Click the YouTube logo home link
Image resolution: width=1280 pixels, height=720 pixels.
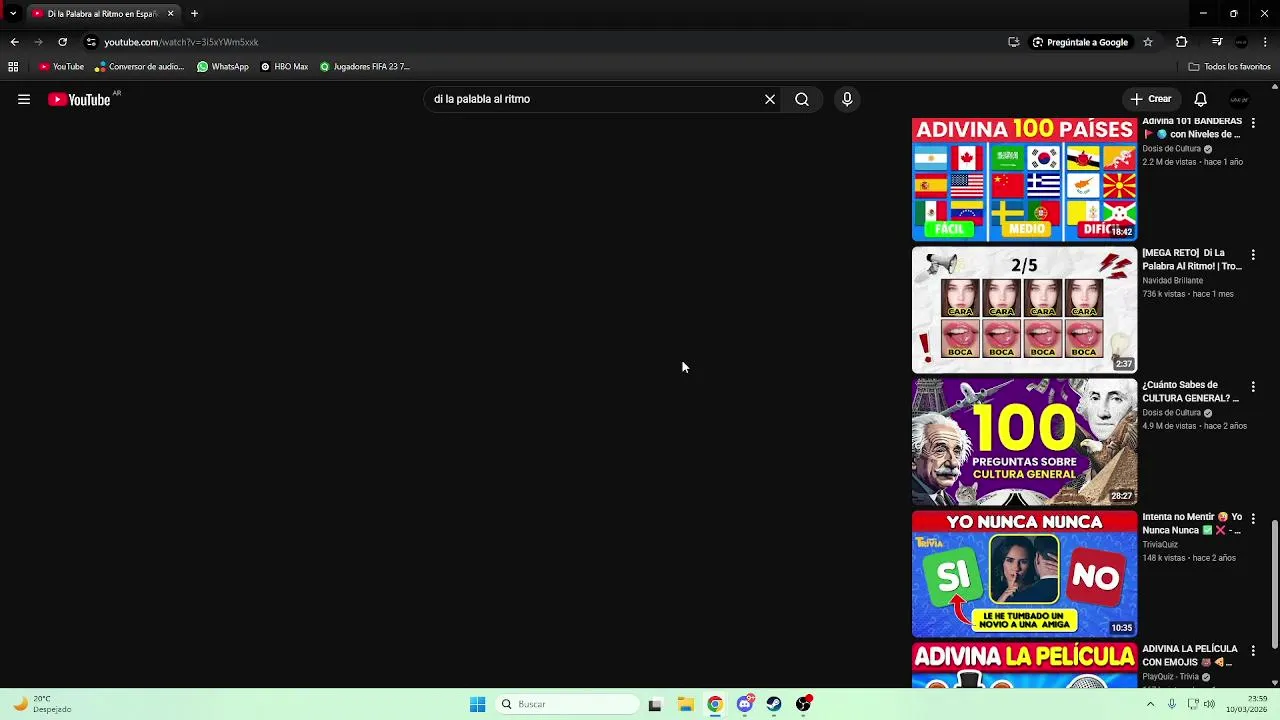(79, 99)
